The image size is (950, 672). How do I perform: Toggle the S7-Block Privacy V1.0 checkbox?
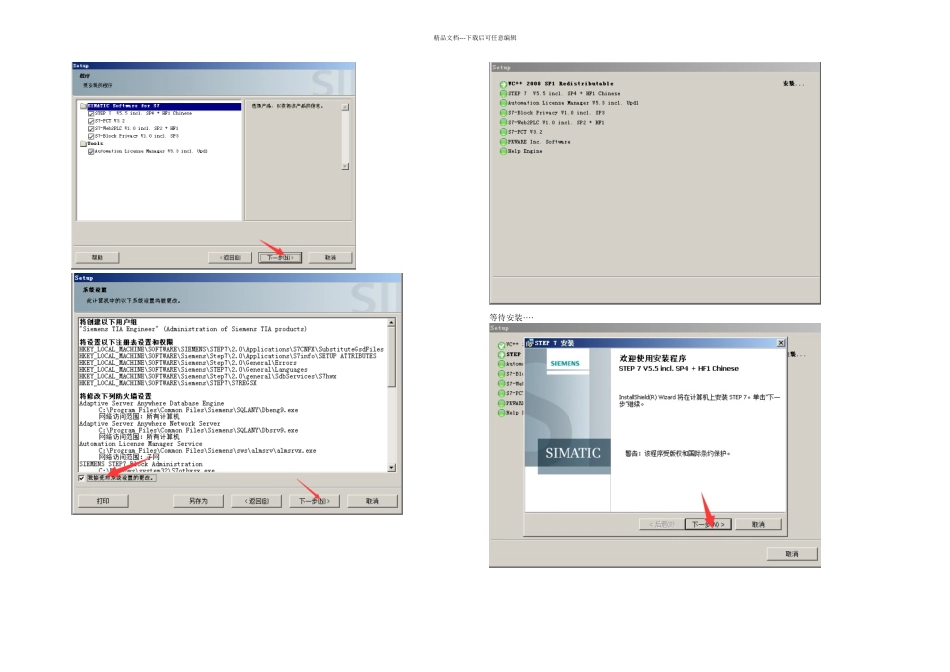pyautogui.click(x=91, y=136)
